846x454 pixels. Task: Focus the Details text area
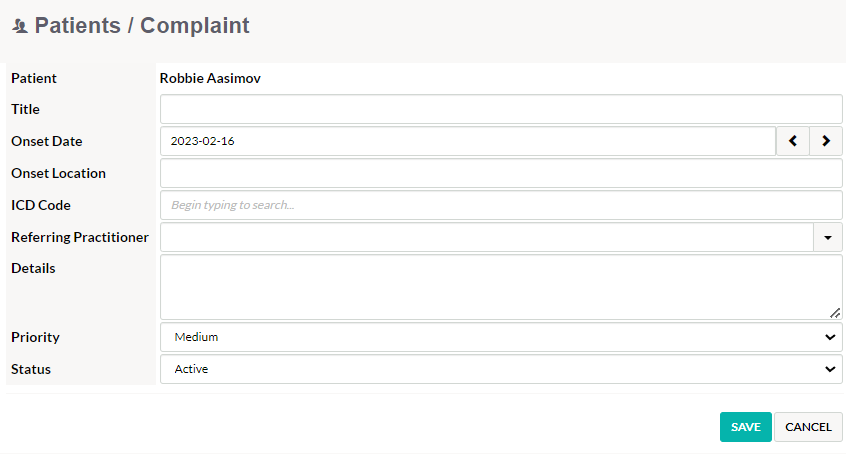pyautogui.click(x=501, y=287)
